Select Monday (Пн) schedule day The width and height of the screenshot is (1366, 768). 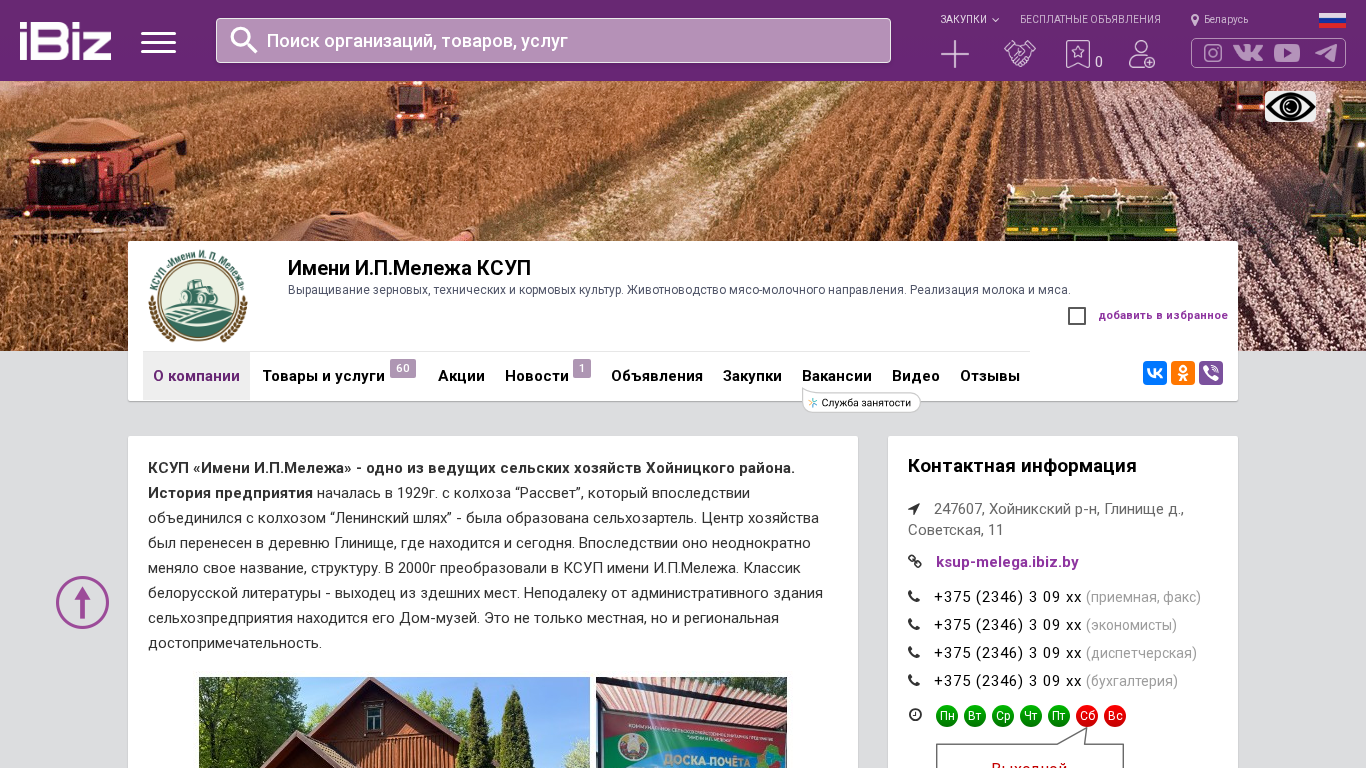pyautogui.click(x=947, y=716)
